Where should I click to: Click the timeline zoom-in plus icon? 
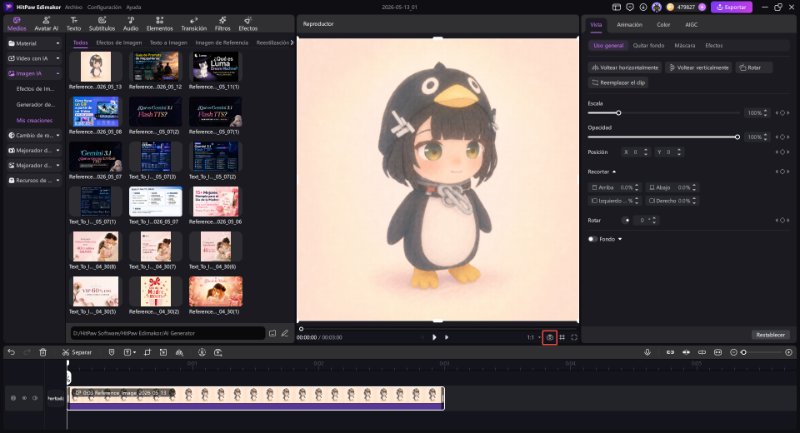789,352
